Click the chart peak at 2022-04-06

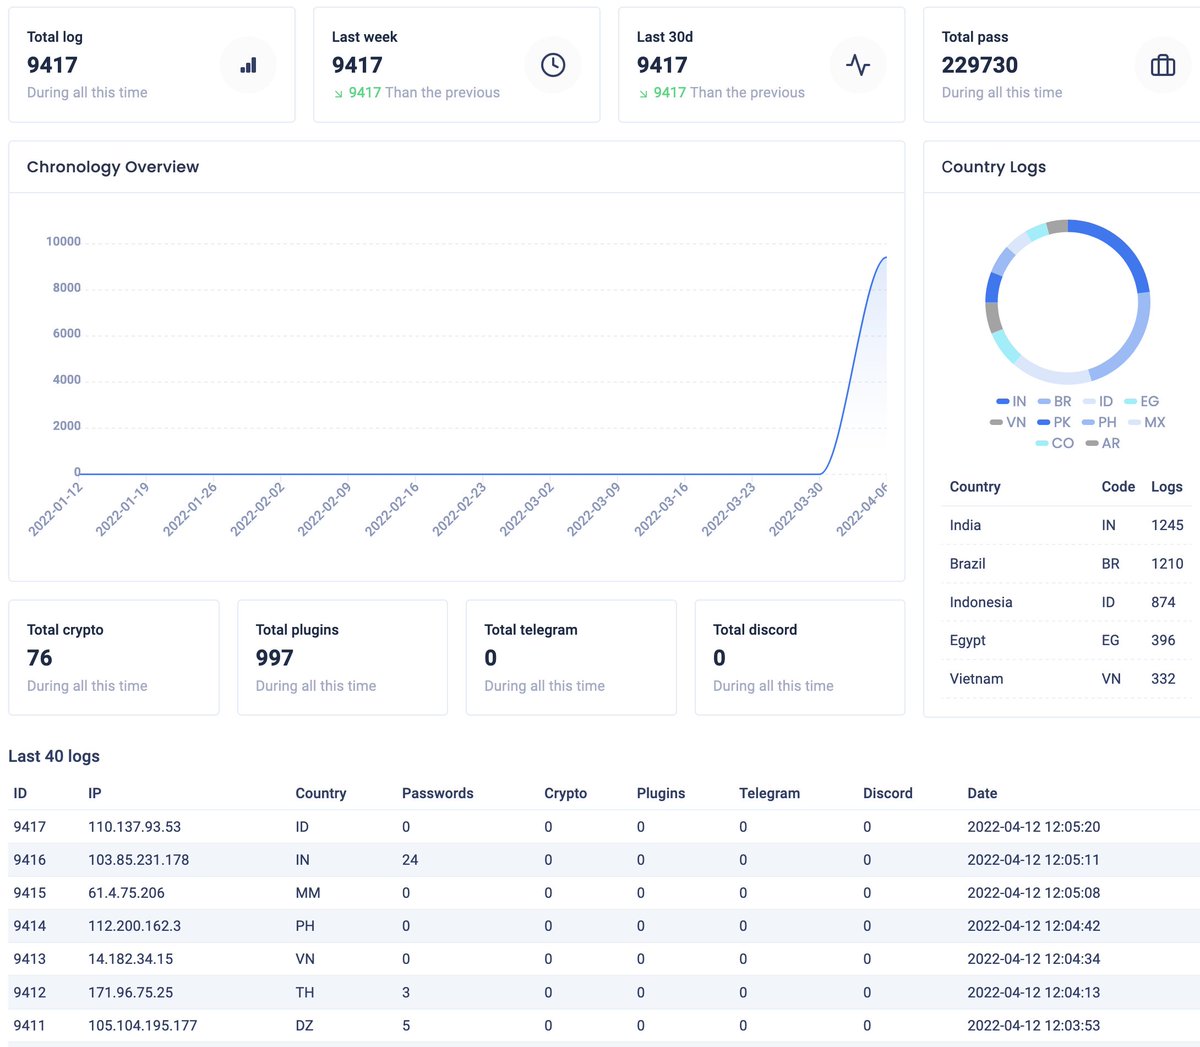885,258
